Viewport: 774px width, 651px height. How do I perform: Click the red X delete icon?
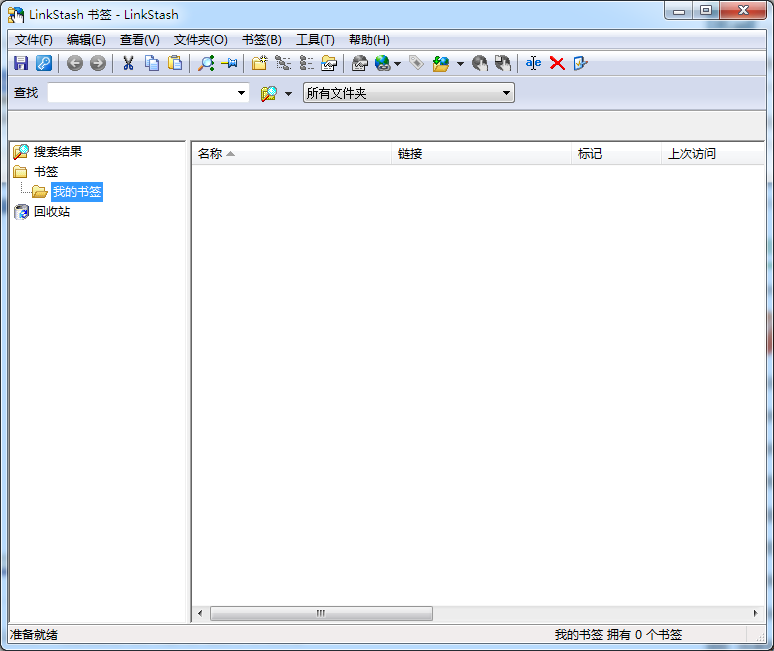click(x=557, y=63)
